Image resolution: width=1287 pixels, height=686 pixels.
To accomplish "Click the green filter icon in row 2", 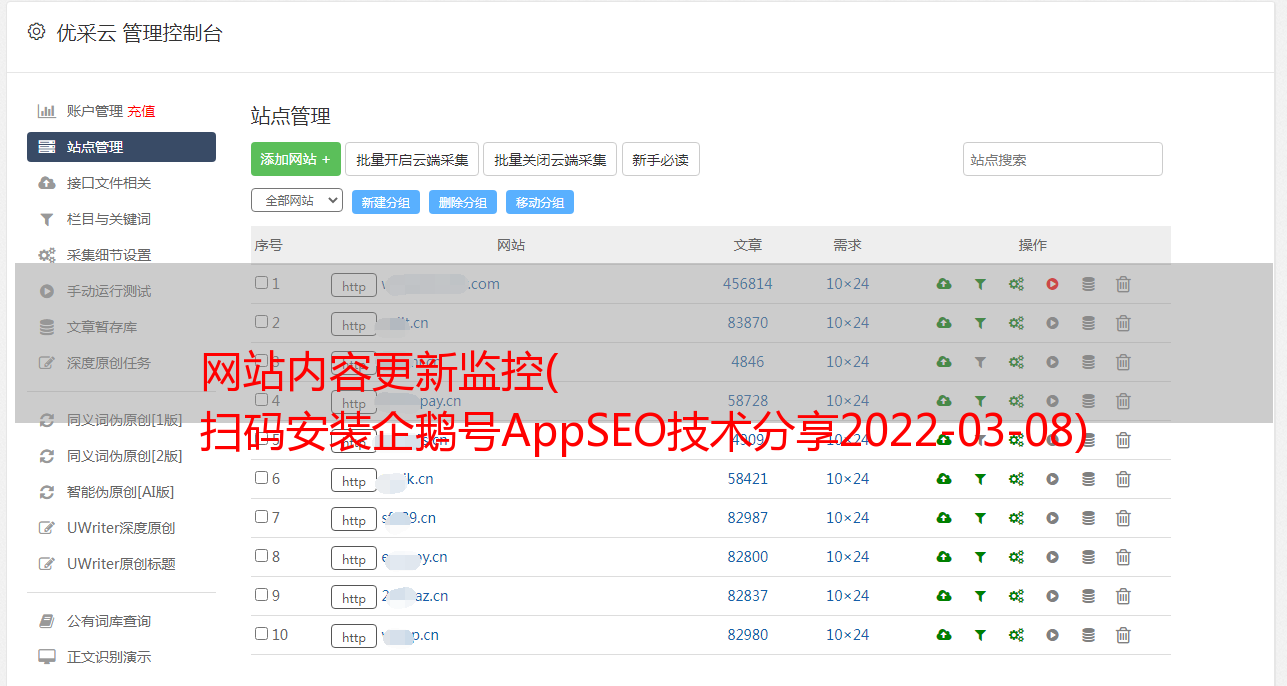I will click(980, 323).
